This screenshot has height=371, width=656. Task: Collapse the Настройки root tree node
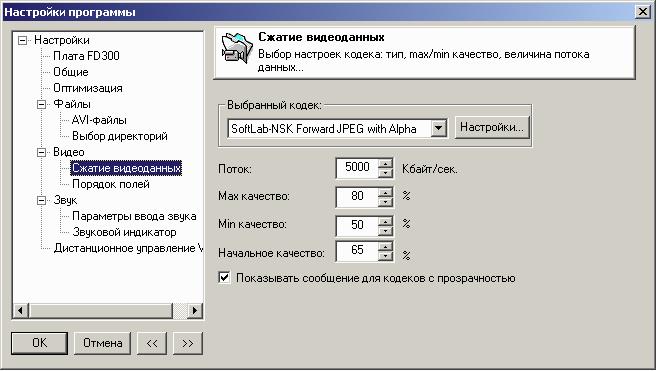tap(23, 41)
